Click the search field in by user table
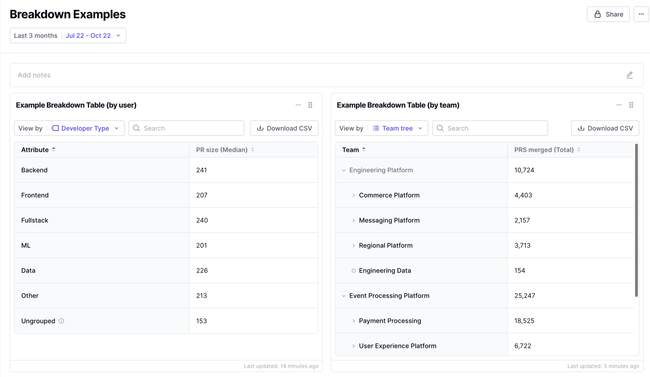 coord(187,128)
